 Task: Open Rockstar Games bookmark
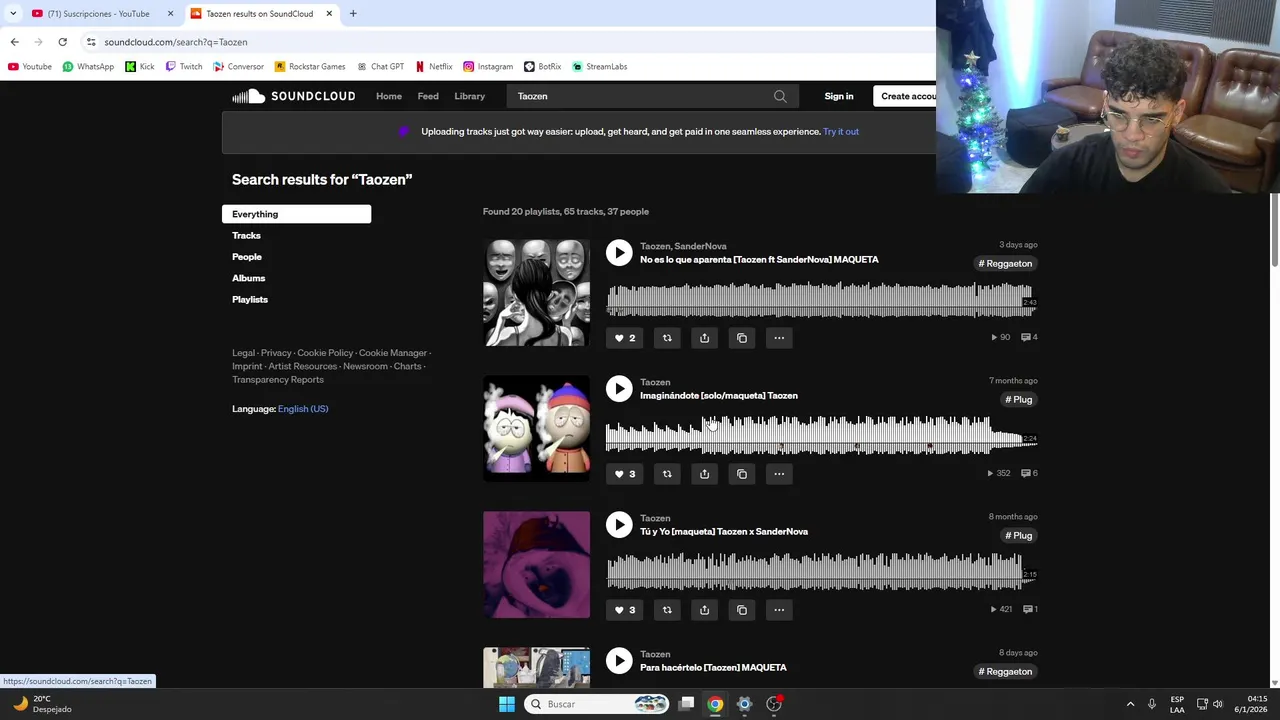pyautogui.click(x=310, y=67)
